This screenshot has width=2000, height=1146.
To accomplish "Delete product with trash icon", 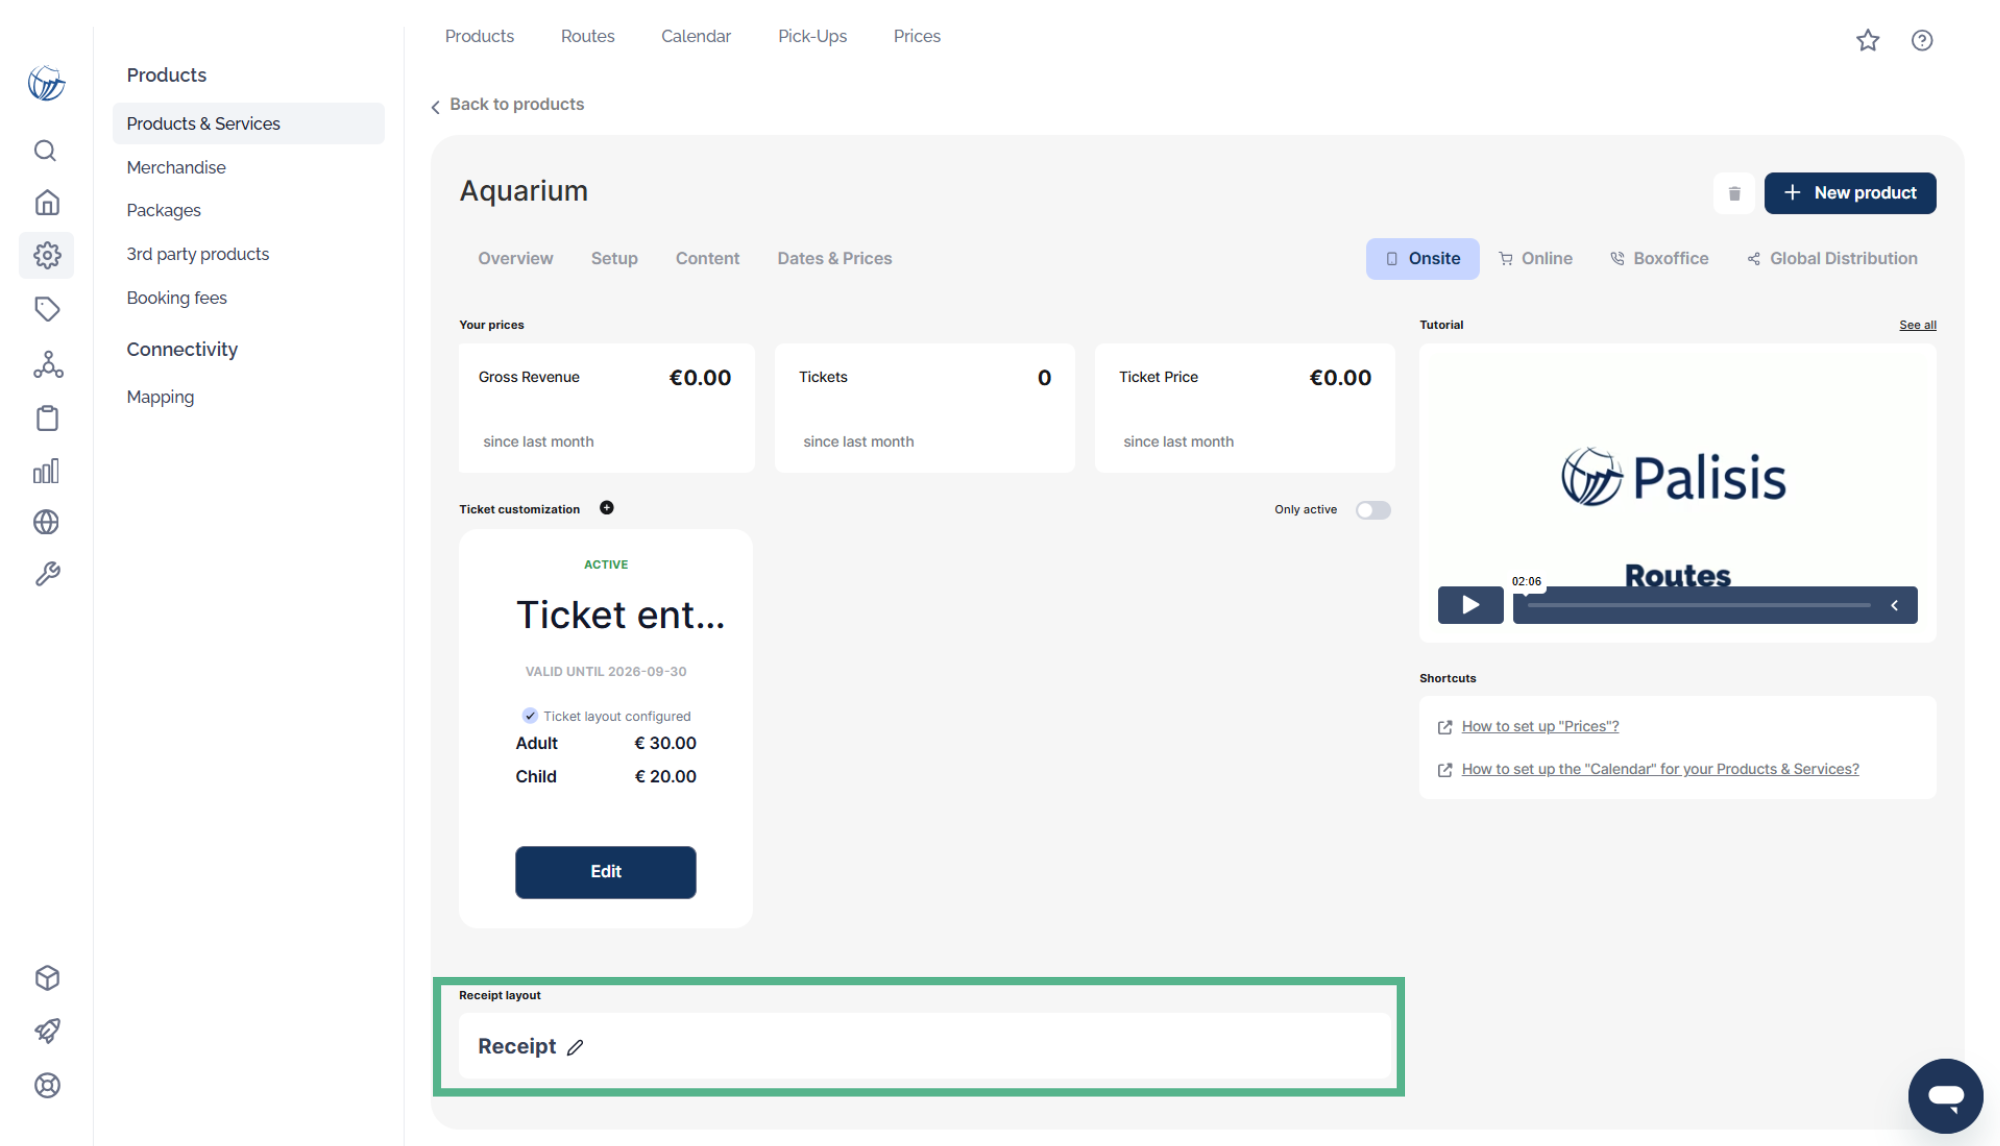I will tap(1735, 193).
